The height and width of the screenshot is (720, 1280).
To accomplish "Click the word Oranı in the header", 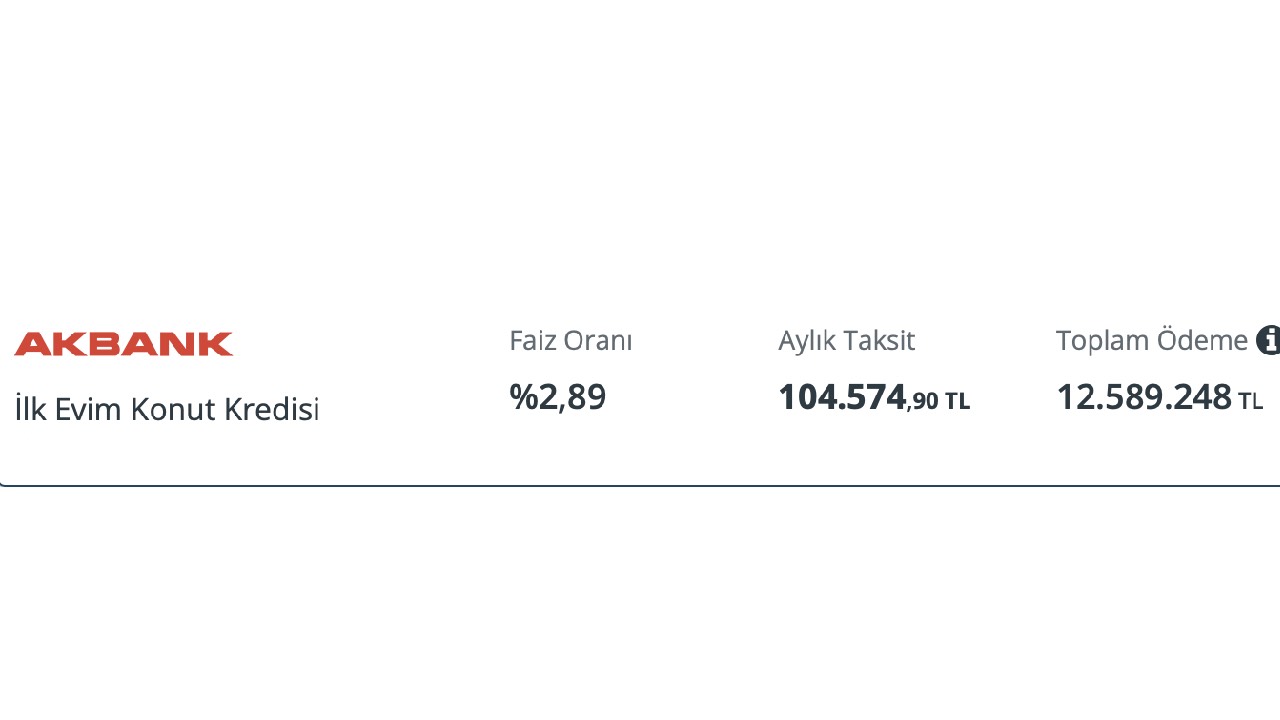I will 599,341.
